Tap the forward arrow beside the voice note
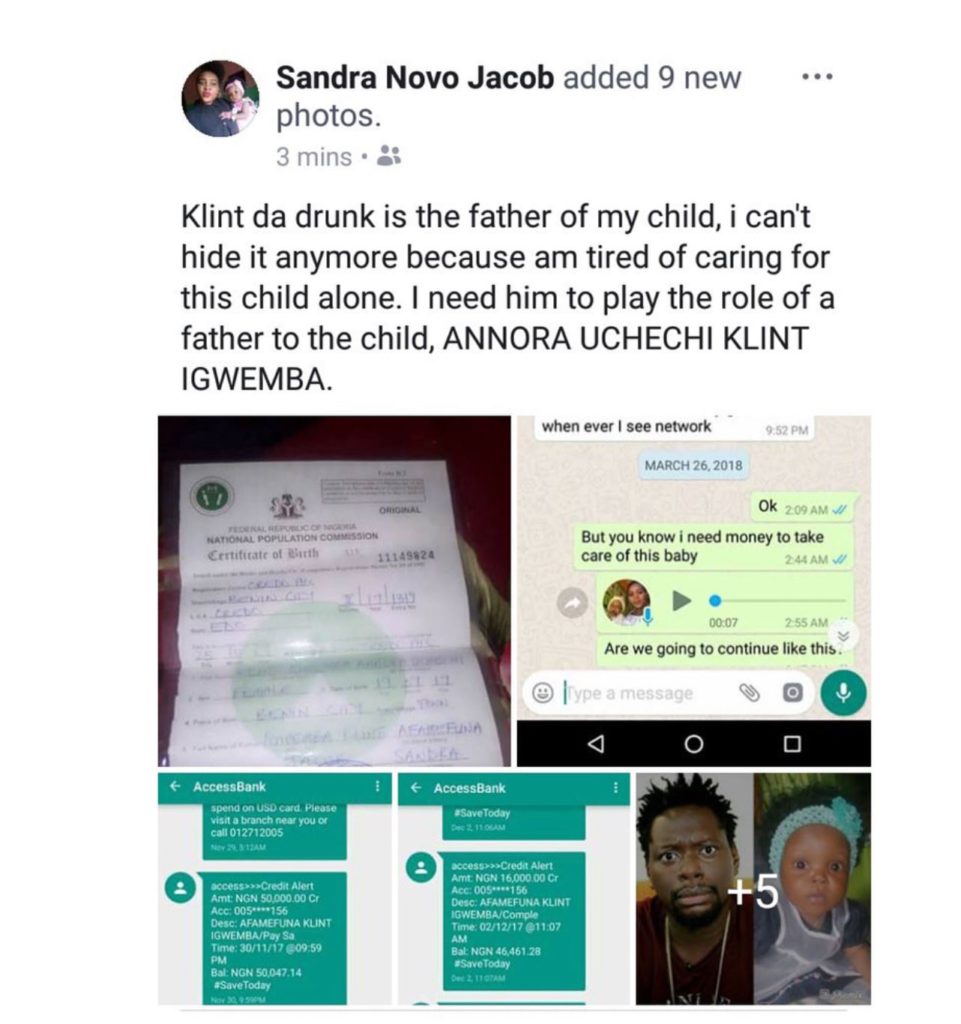Screen dimensions: 961x1024 (573, 603)
